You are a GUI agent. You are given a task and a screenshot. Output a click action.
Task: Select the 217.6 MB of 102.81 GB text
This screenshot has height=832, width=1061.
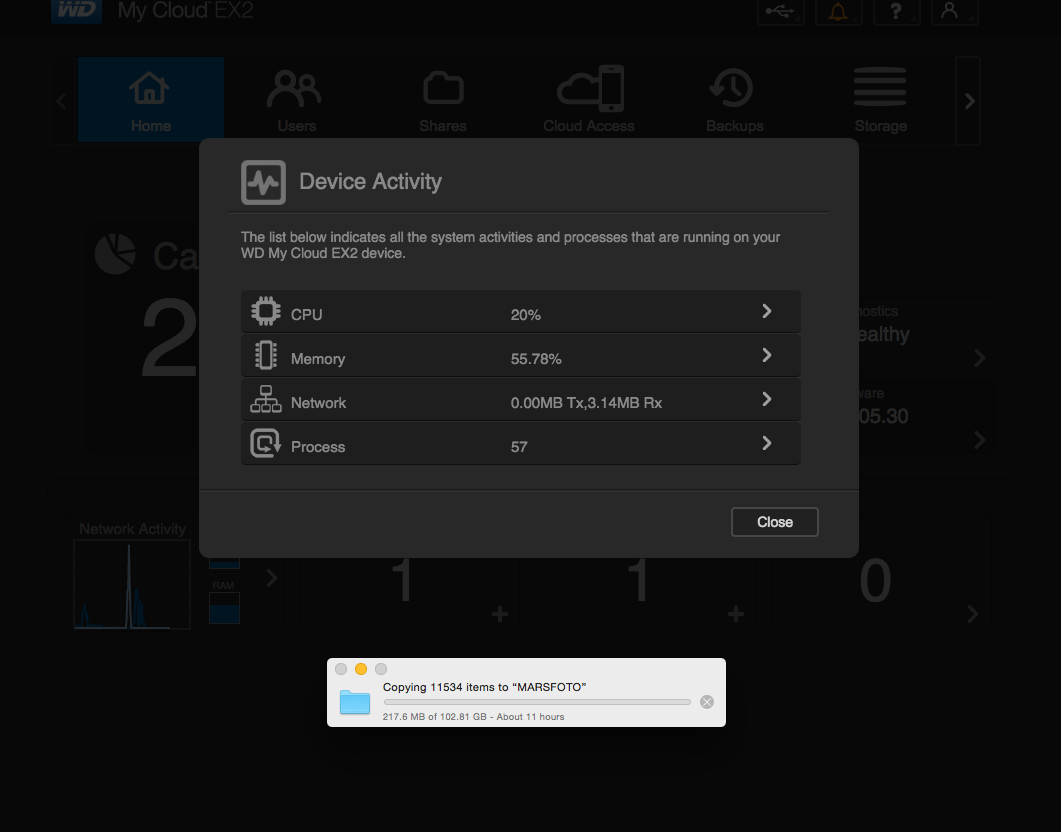point(434,717)
